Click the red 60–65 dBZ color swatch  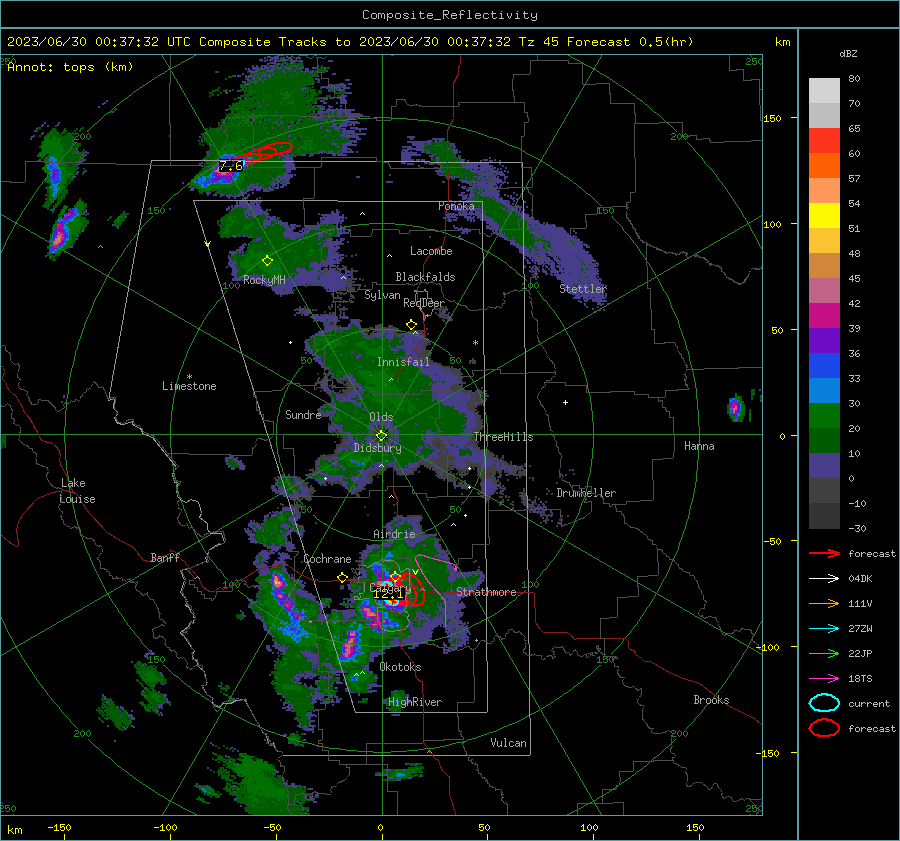point(824,141)
